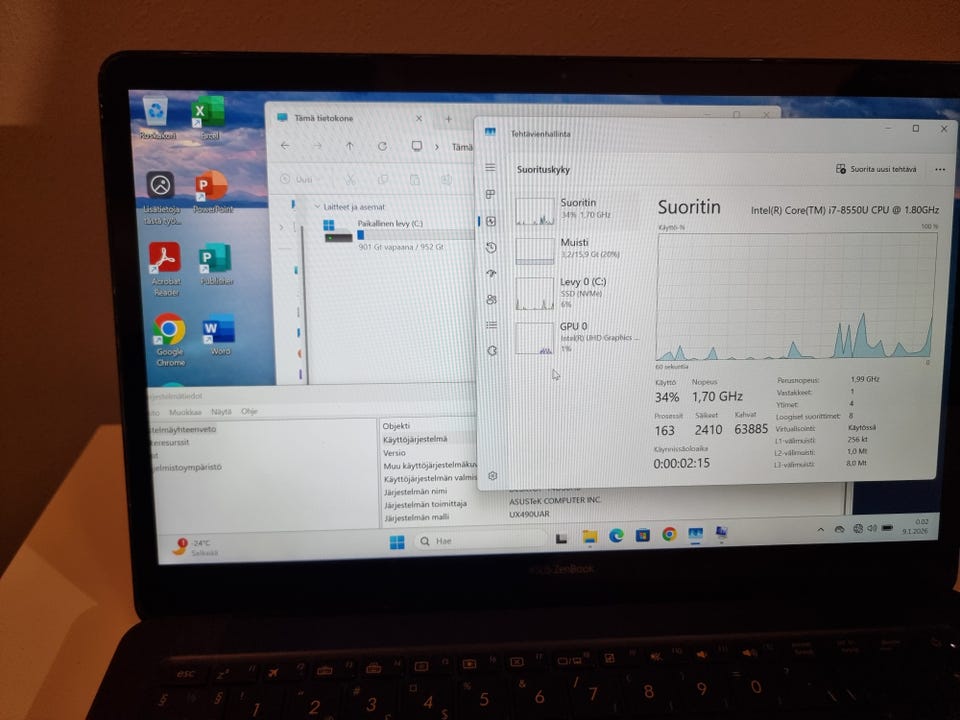Open Microsoft Edge from the taskbar
Screen dimensions: 960x720
pyautogui.click(x=616, y=536)
